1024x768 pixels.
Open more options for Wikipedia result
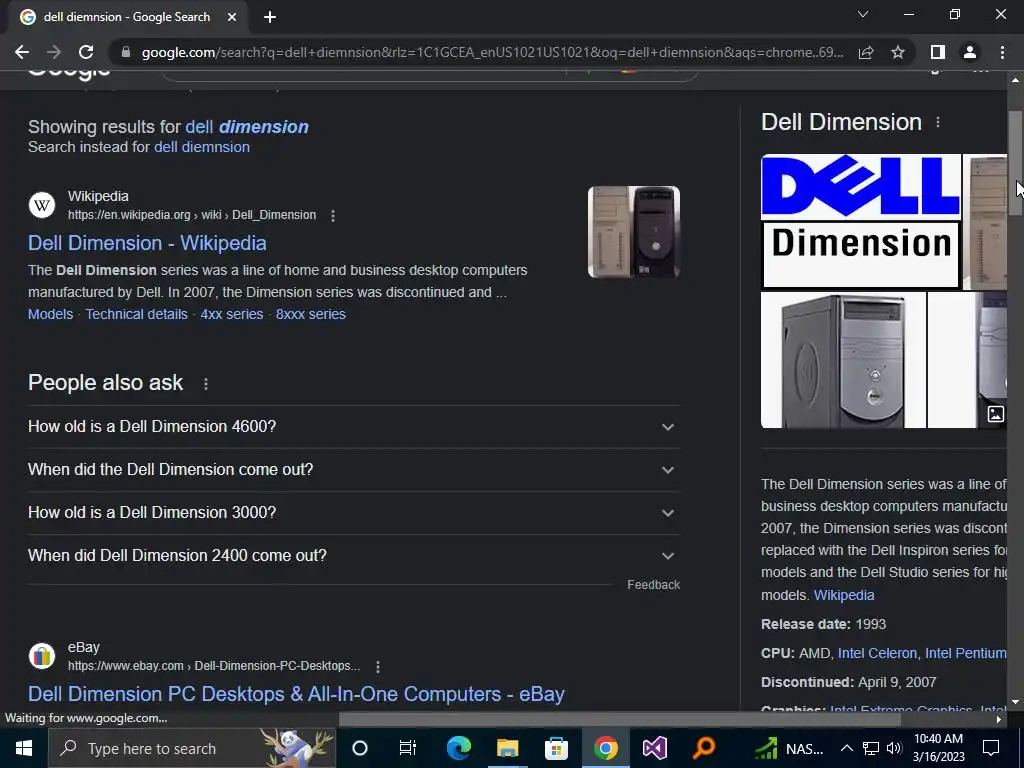pos(333,216)
